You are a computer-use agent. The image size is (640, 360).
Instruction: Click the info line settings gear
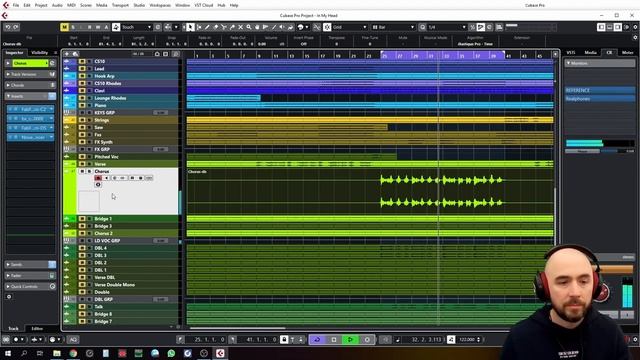pyautogui.click(x=635, y=38)
